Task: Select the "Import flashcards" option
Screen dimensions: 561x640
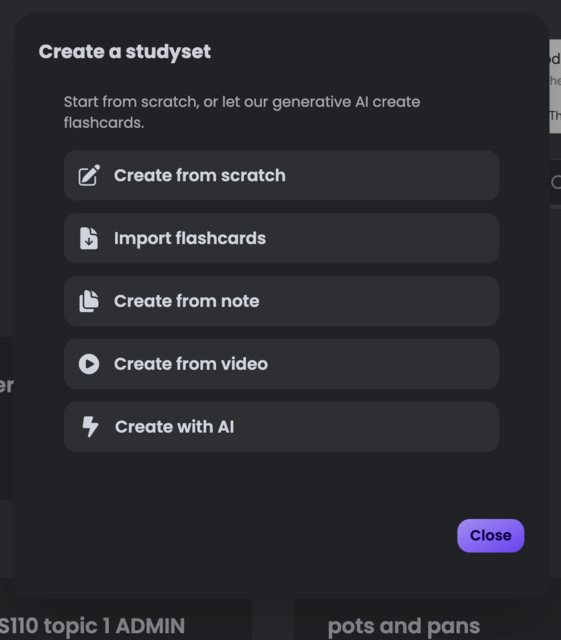Action: (x=281, y=238)
